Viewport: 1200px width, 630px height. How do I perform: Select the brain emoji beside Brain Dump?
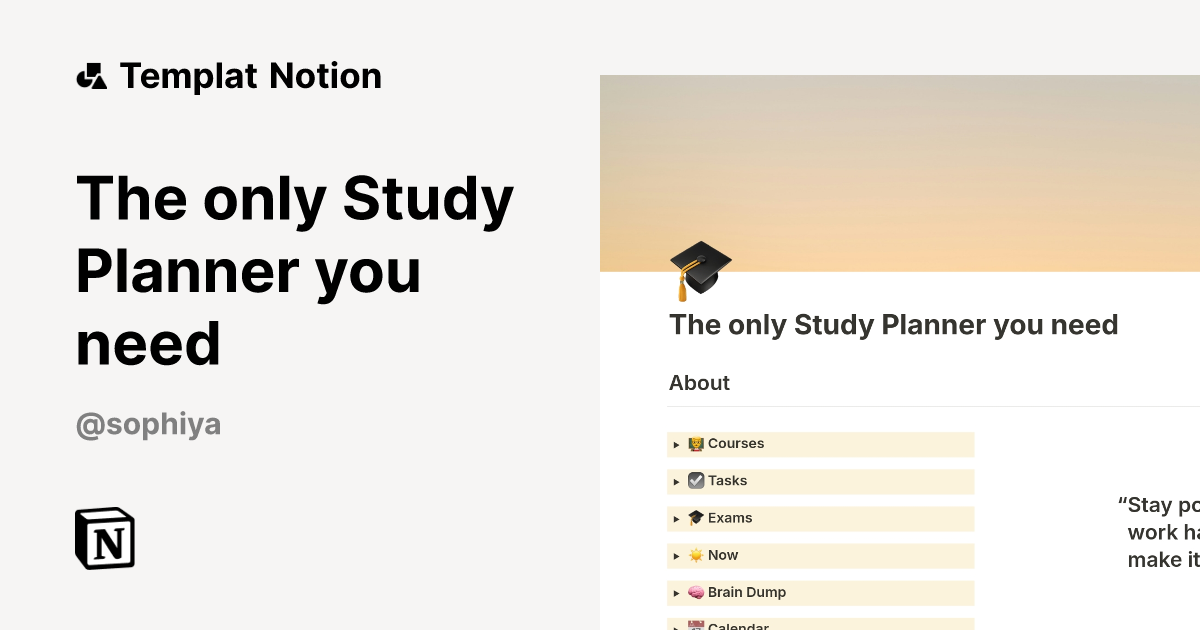click(696, 592)
